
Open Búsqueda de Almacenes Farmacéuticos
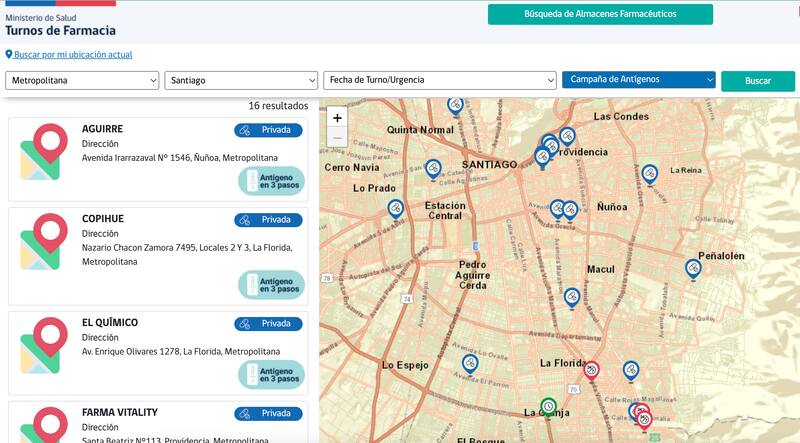(600, 14)
